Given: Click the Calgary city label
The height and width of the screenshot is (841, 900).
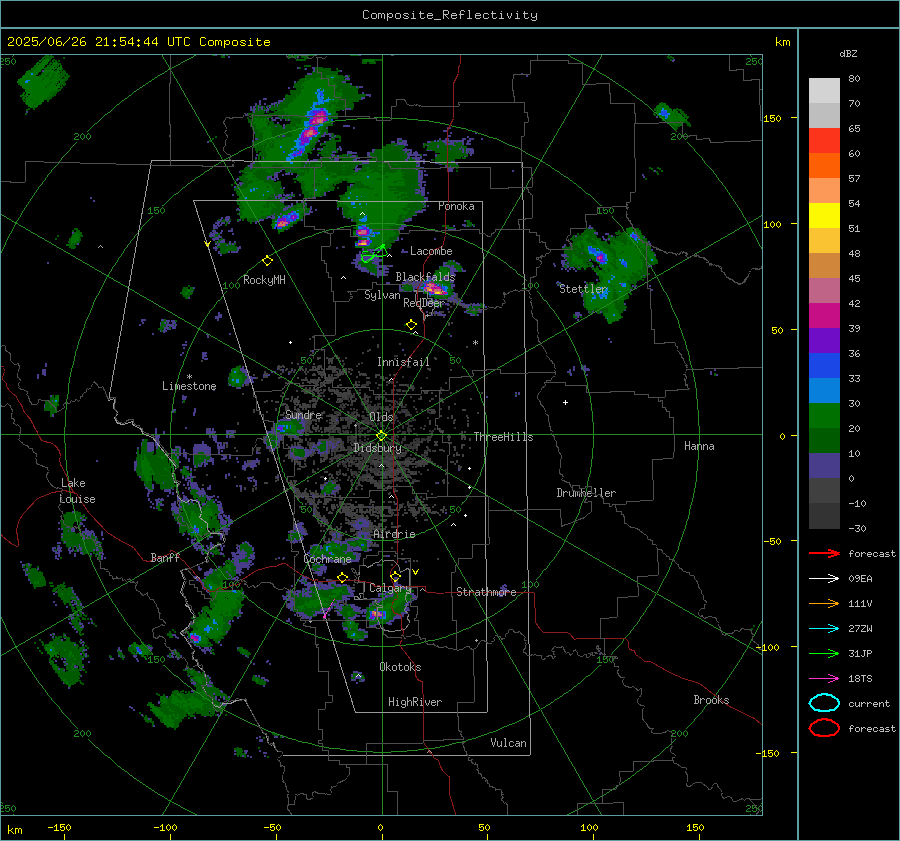Looking at the screenshot, I should tap(390, 588).
